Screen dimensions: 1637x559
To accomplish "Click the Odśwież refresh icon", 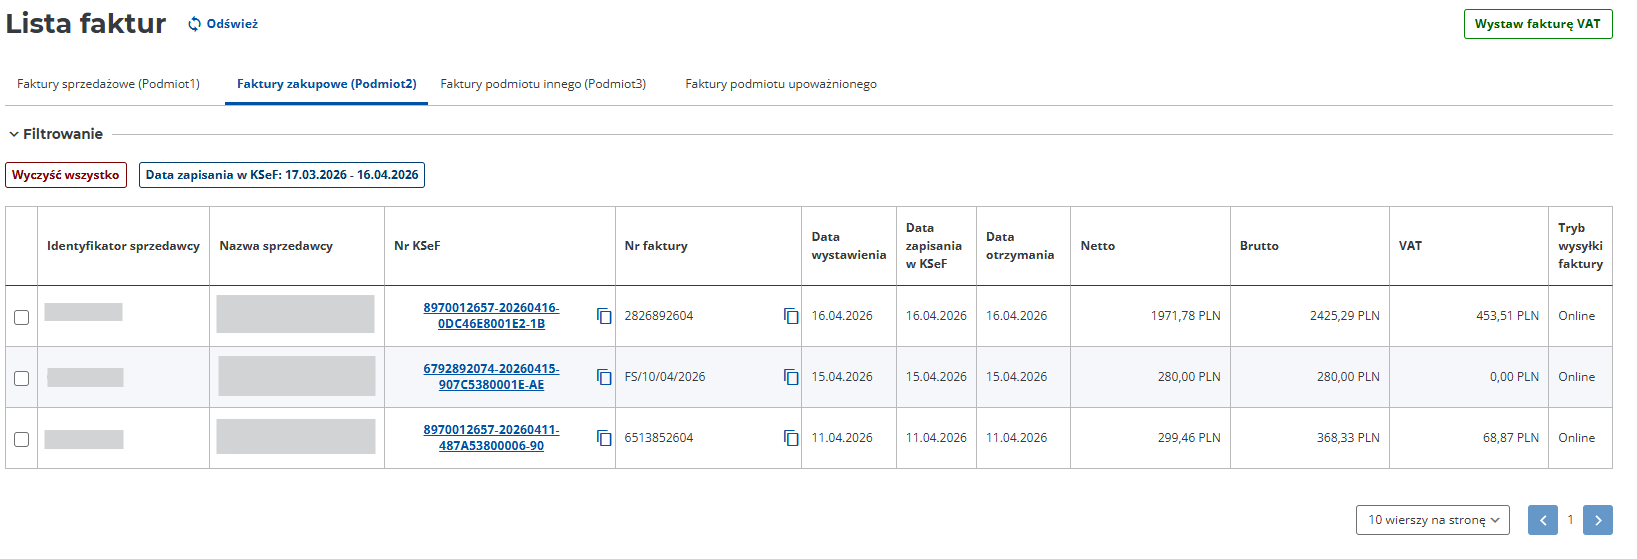I will pyautogui.click(x=195, y=24).
